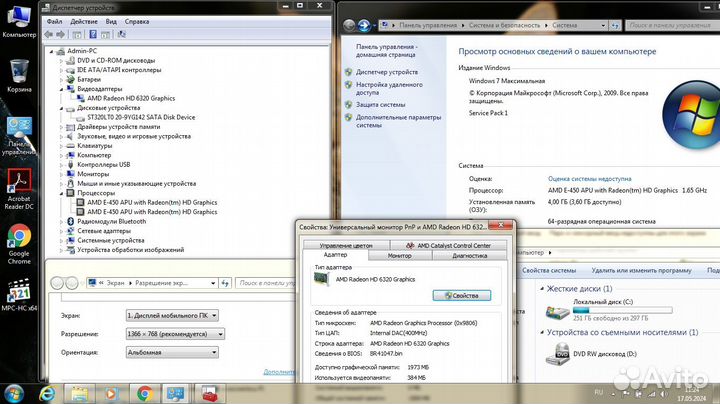Open the Вид menu in Device Manager
This screenshot has height=404, width=720.
coord(111,22)
